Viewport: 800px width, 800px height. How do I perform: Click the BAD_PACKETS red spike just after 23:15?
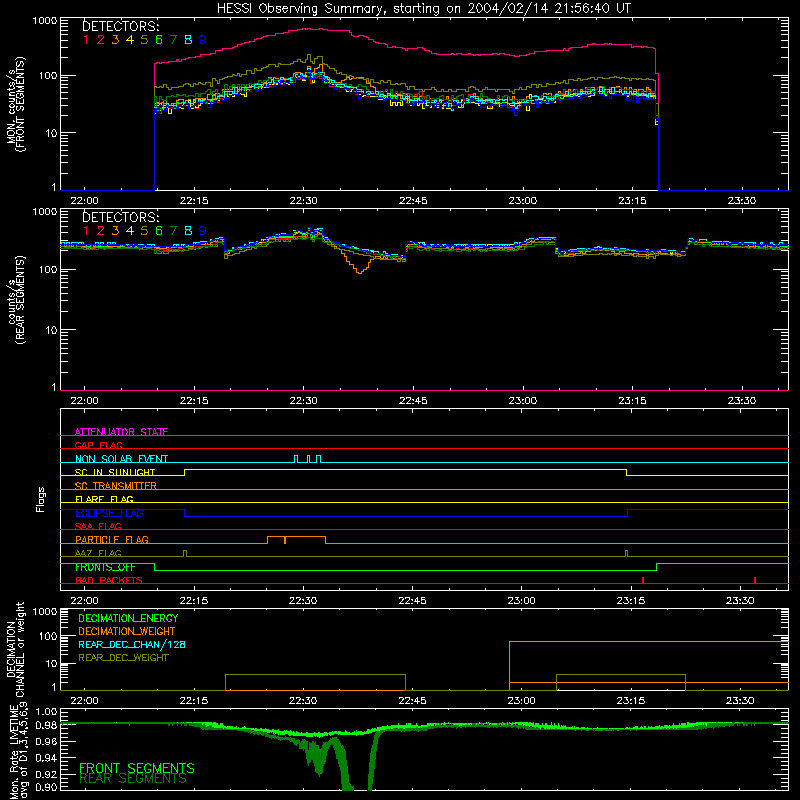tap(643, 580)
